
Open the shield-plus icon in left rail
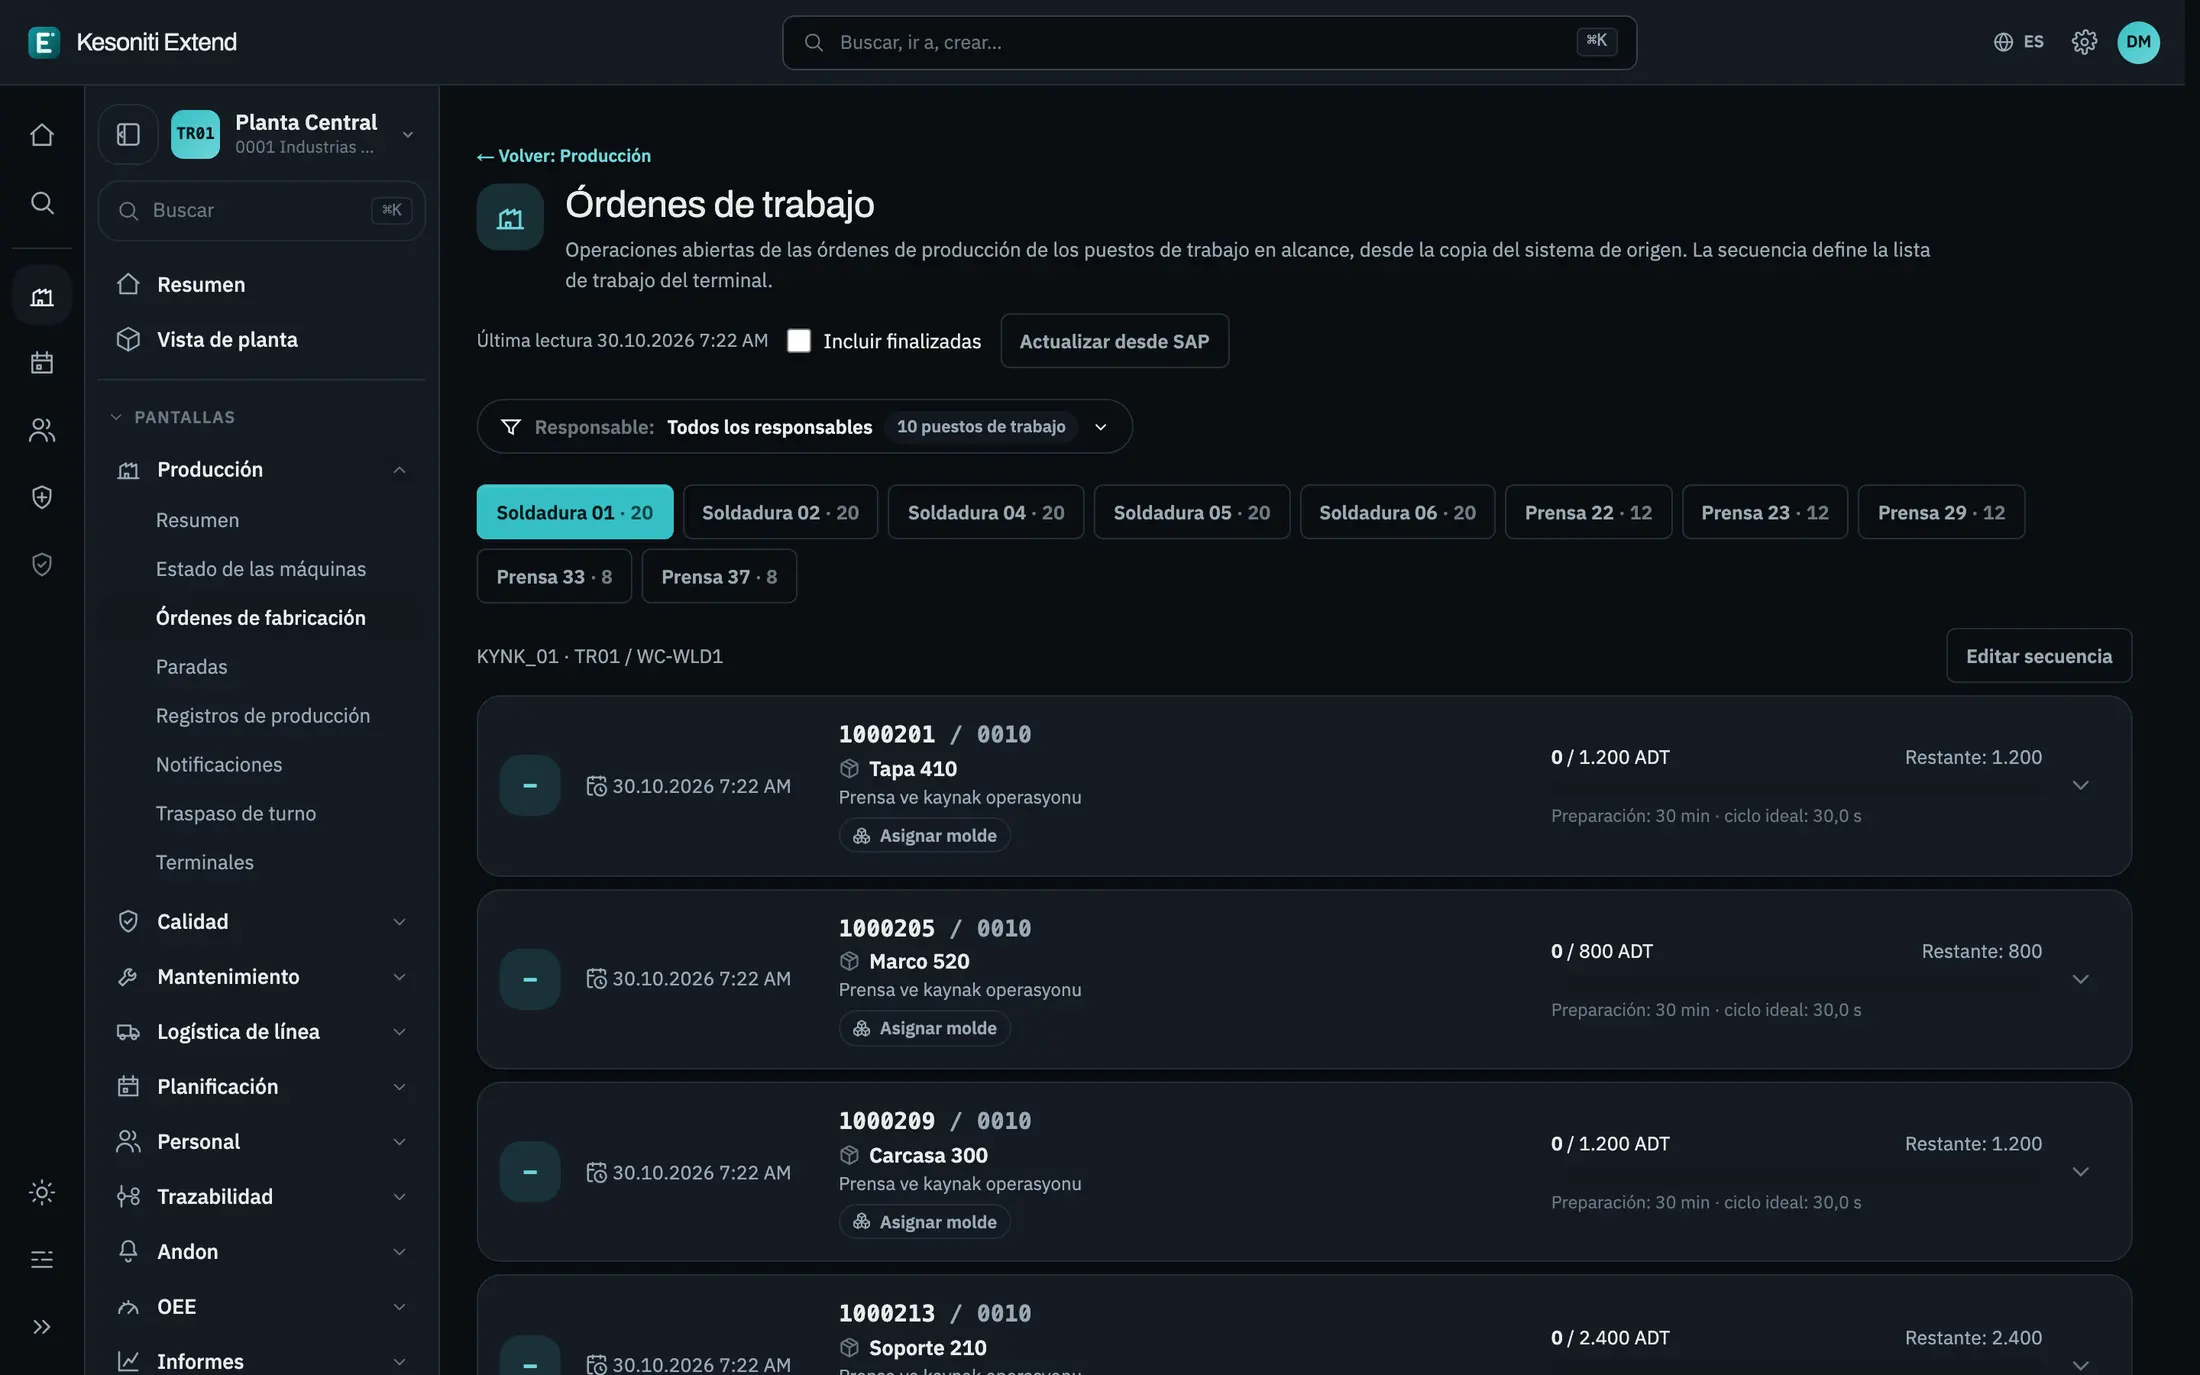click(x=41, y=497)
